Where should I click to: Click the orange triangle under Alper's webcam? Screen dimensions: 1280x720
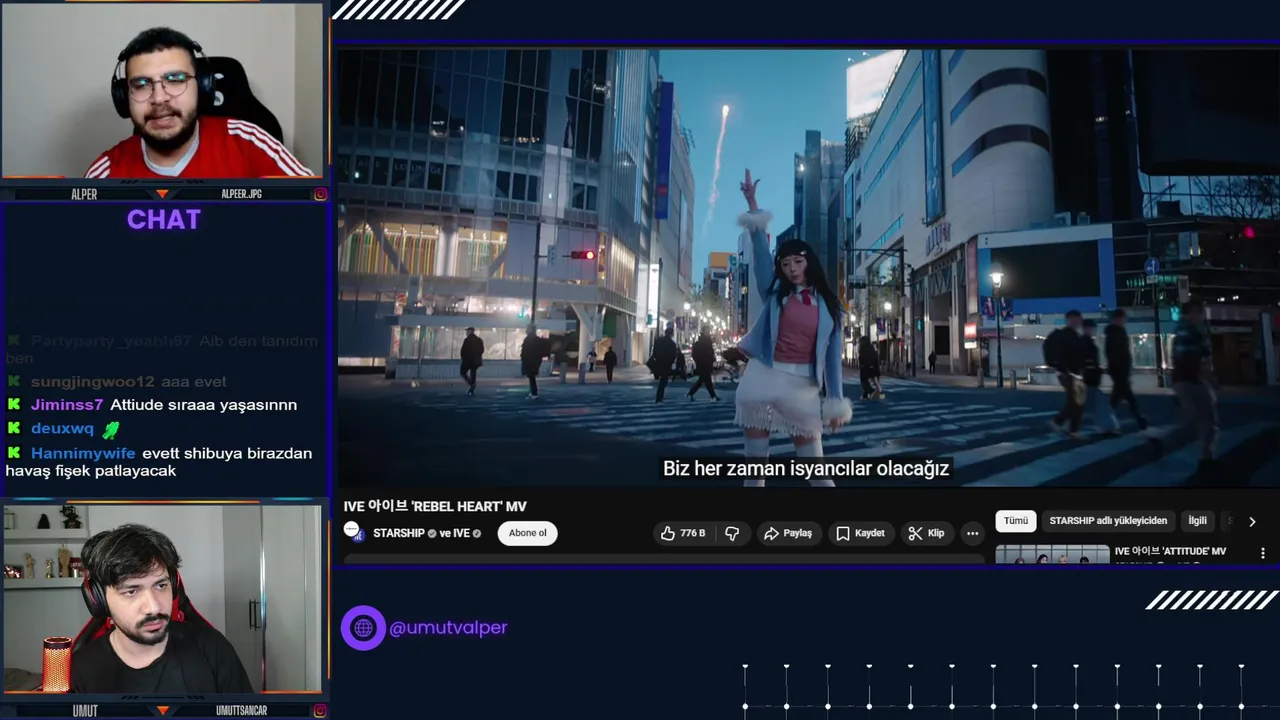(x=162, y=194)
